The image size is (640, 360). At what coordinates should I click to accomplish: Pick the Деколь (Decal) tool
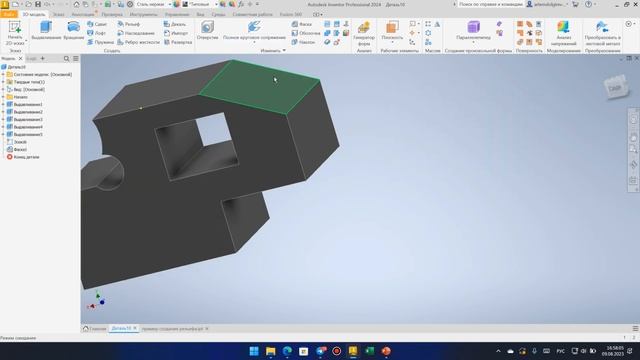[175, 24]
